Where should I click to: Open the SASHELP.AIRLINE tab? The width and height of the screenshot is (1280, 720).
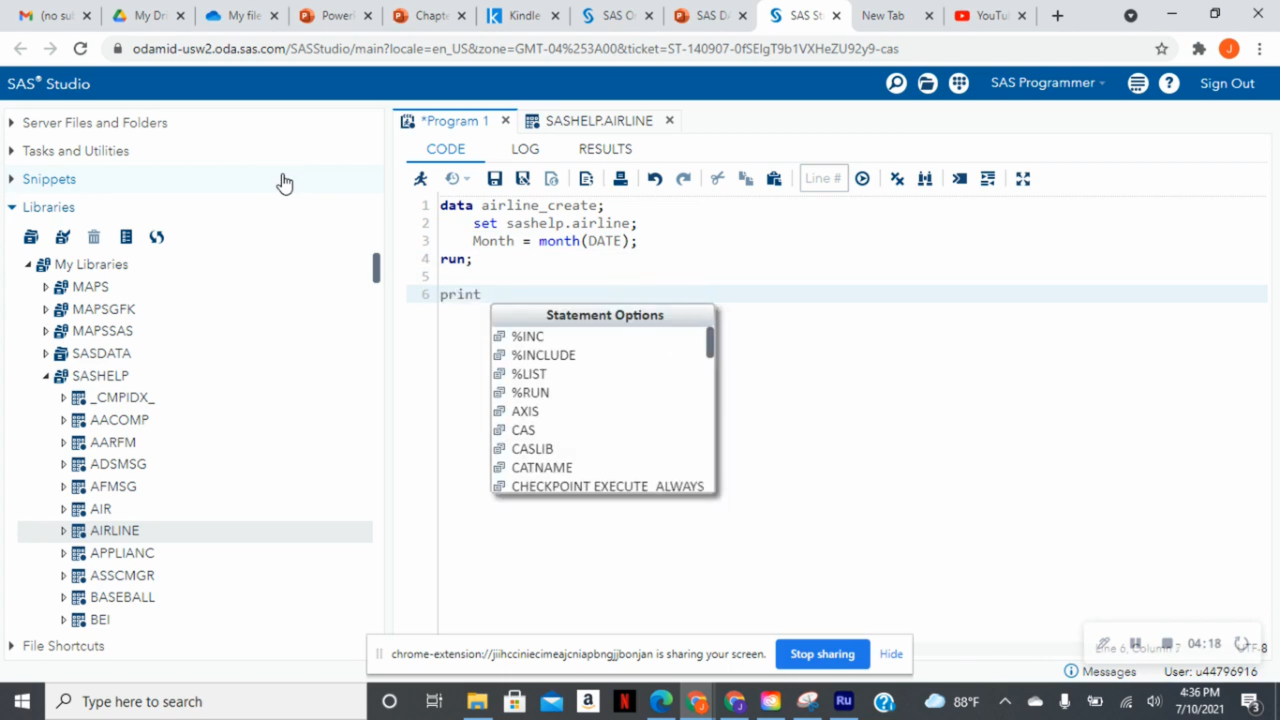(598, 120)
